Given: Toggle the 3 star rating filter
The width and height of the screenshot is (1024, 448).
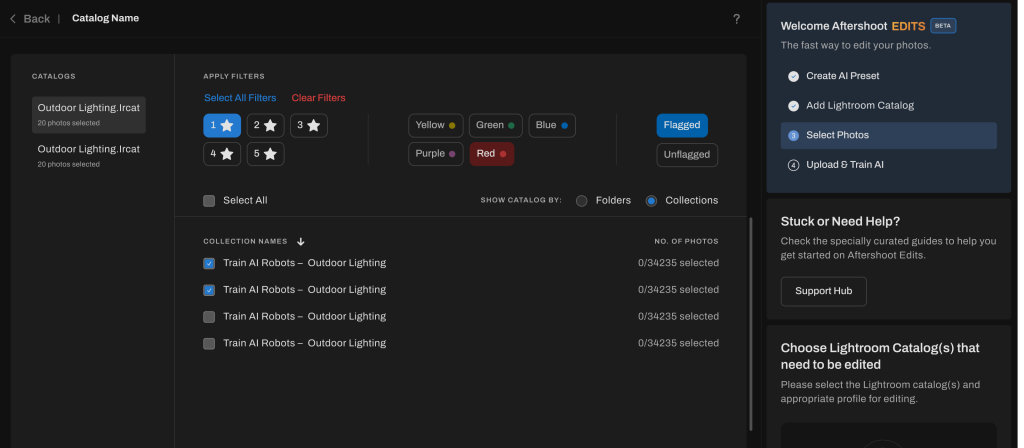Looking at the screenshot, I should point(309,125).
